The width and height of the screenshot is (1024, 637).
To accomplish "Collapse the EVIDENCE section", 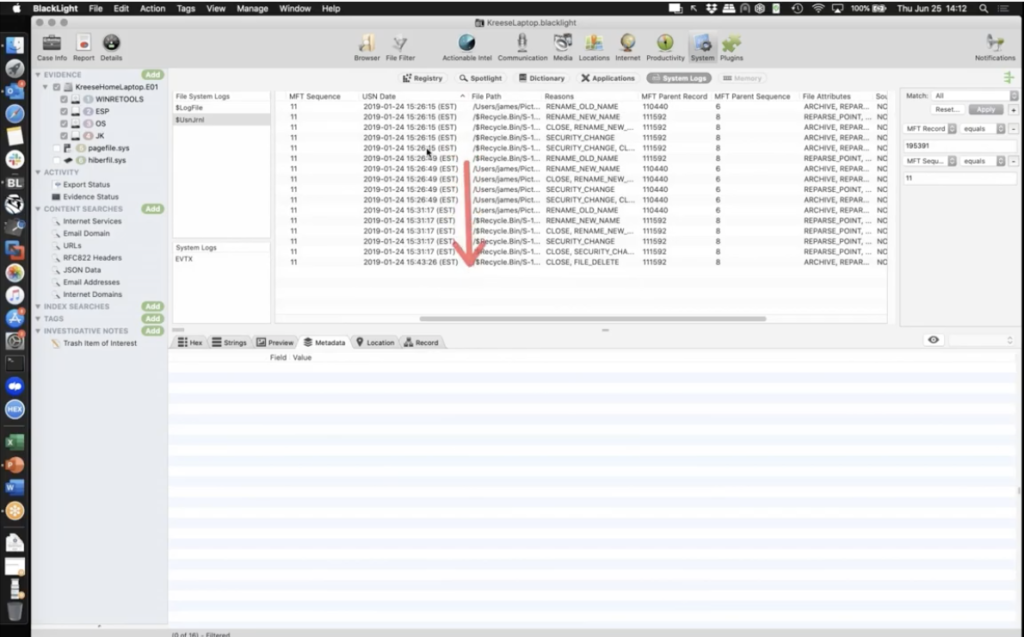I will click(38, 75).
